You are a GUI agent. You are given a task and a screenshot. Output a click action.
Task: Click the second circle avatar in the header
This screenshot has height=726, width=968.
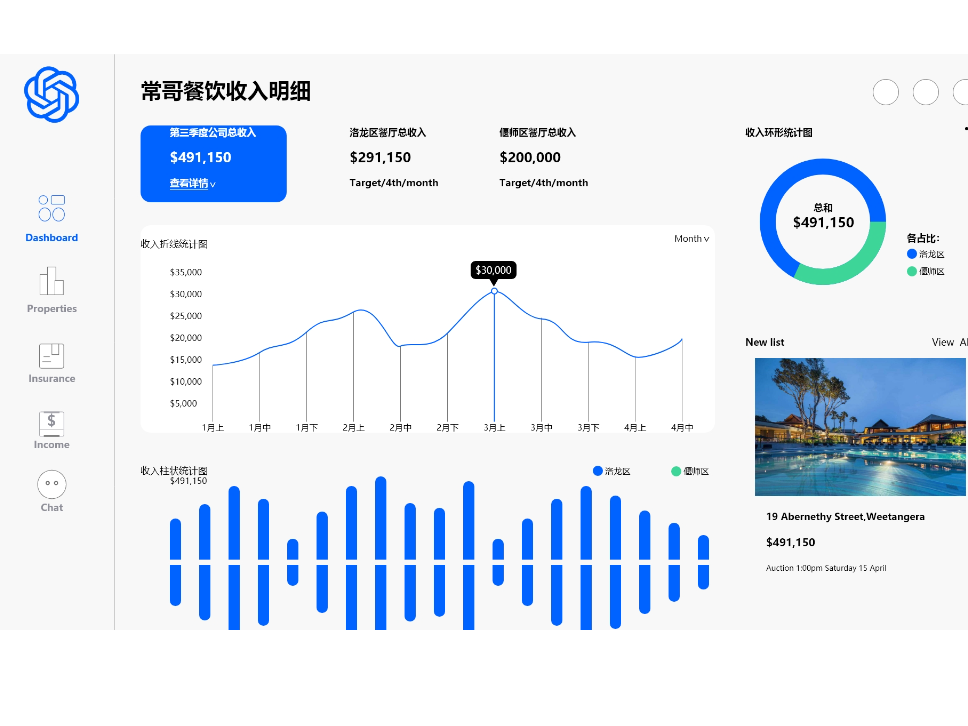coord(926,91)
